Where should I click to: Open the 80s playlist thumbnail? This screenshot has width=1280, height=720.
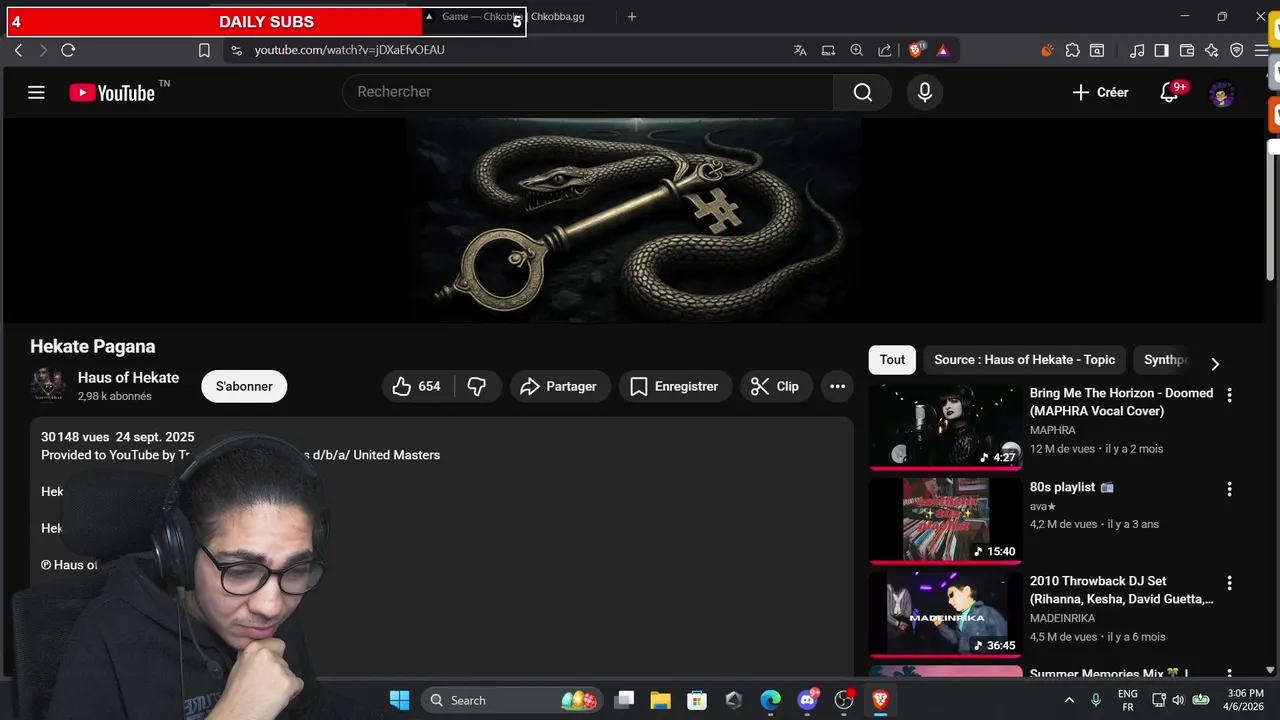(x=945, y=521)
